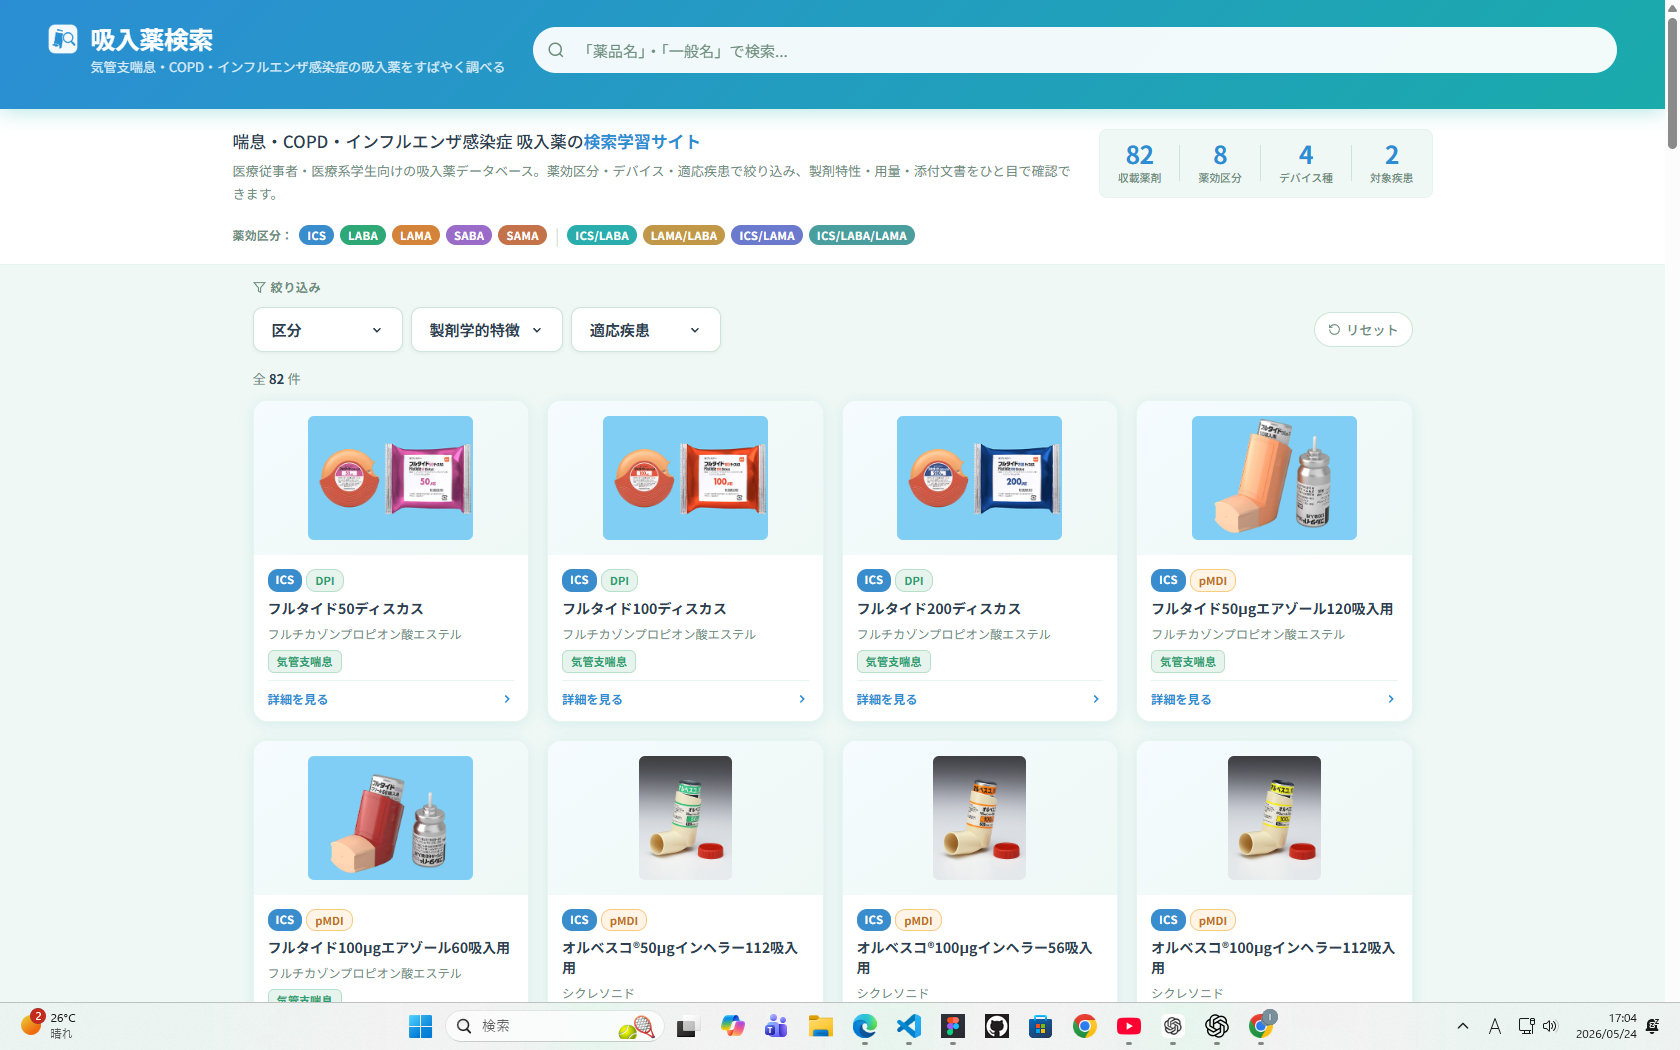Open Microsoft Teams from taskbar
Viewport: 1680px width, 1050px height.
[776, 1026]
